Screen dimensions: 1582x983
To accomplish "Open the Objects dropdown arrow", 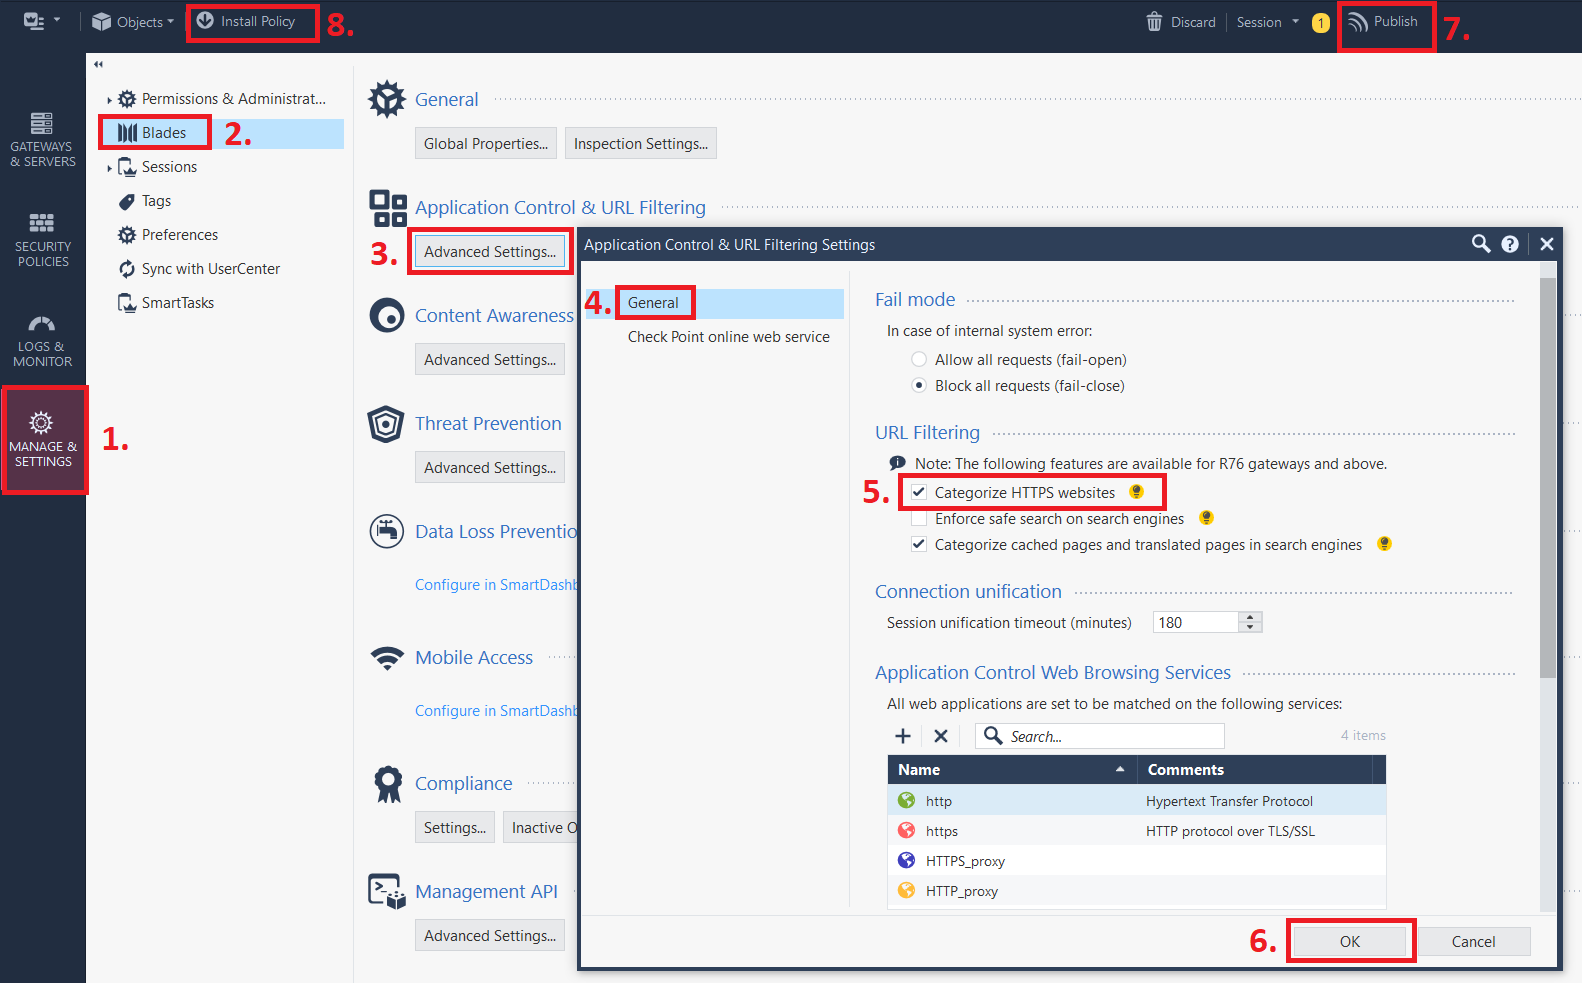I will click(171, 22).
